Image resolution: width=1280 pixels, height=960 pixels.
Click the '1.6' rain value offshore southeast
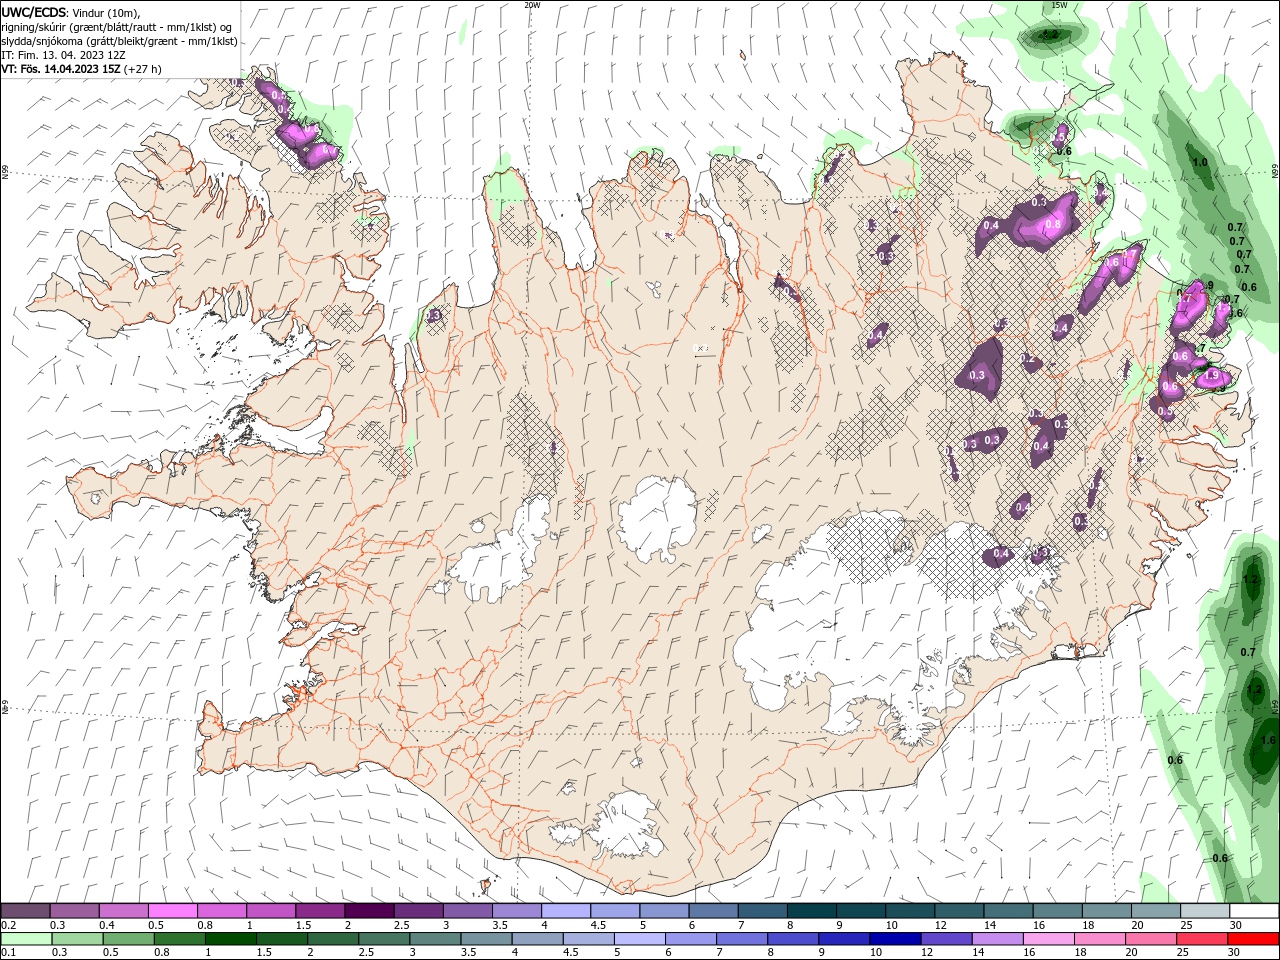1268,741
